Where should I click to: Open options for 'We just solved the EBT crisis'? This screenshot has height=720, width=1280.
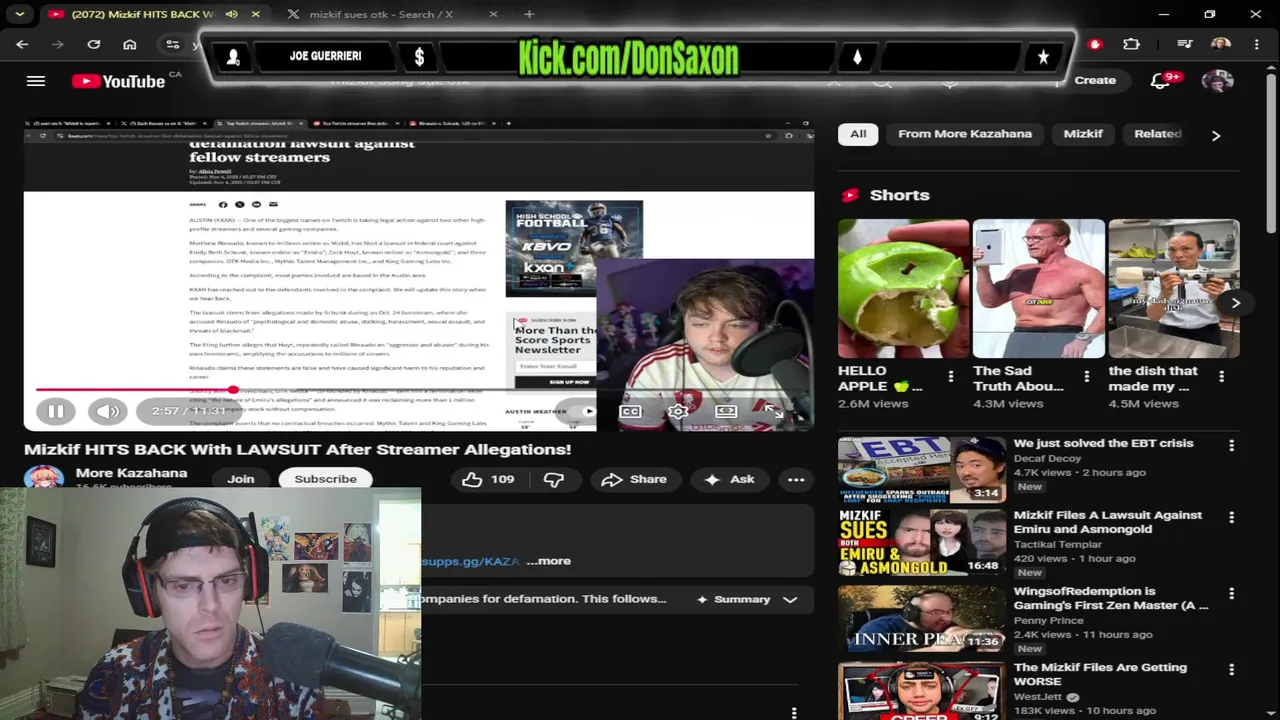click(1231, 445)
